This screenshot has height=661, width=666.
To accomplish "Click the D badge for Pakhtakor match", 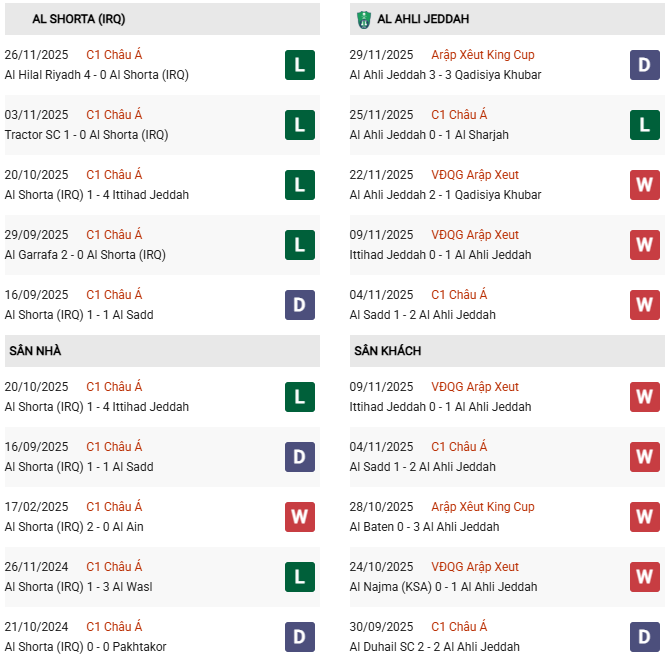I will click(299, 637).
